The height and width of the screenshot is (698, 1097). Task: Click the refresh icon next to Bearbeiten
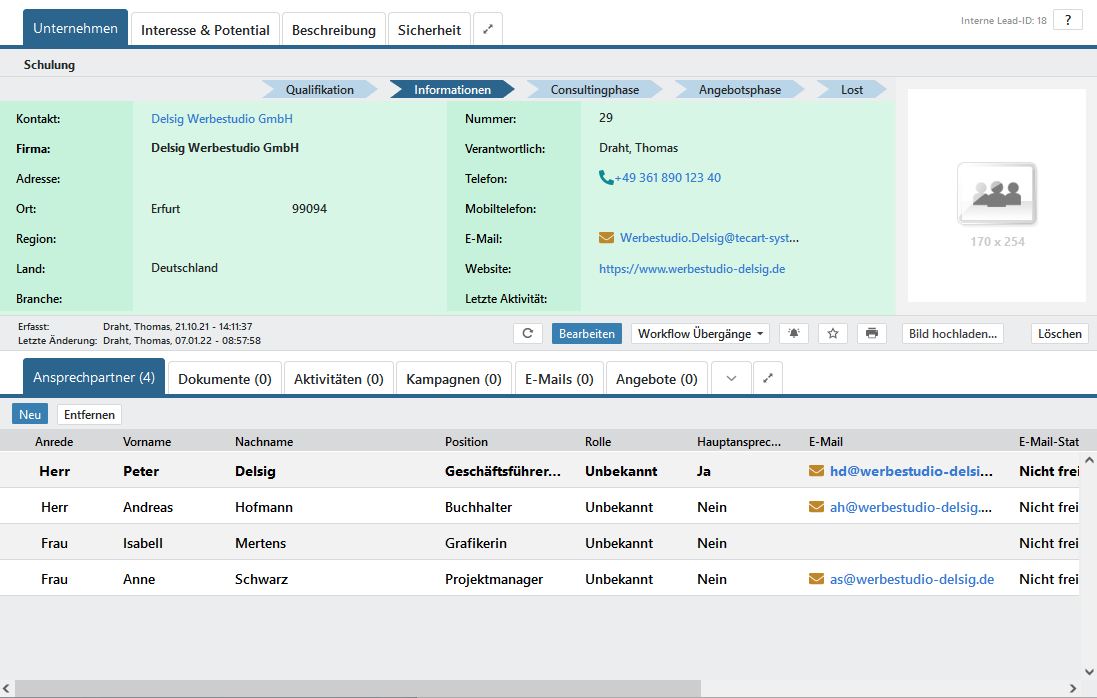coord(527,334)
